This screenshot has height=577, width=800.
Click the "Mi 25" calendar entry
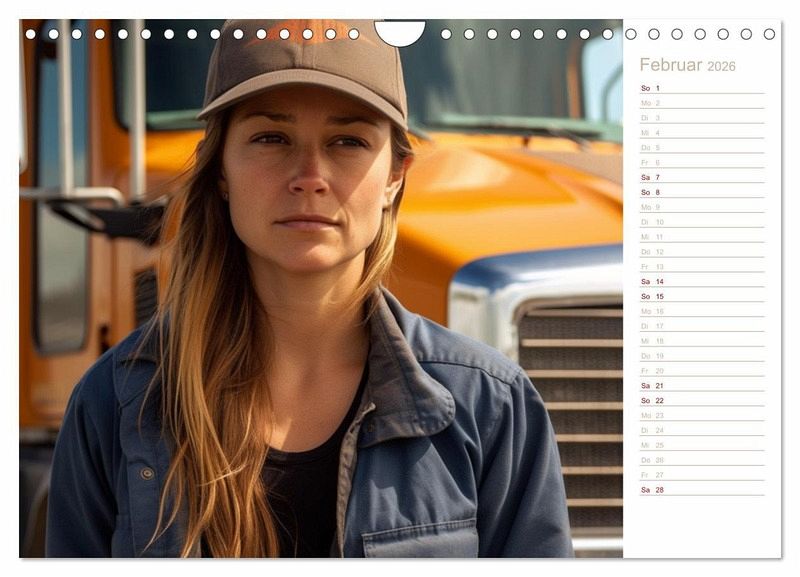(x=702, y=445)
